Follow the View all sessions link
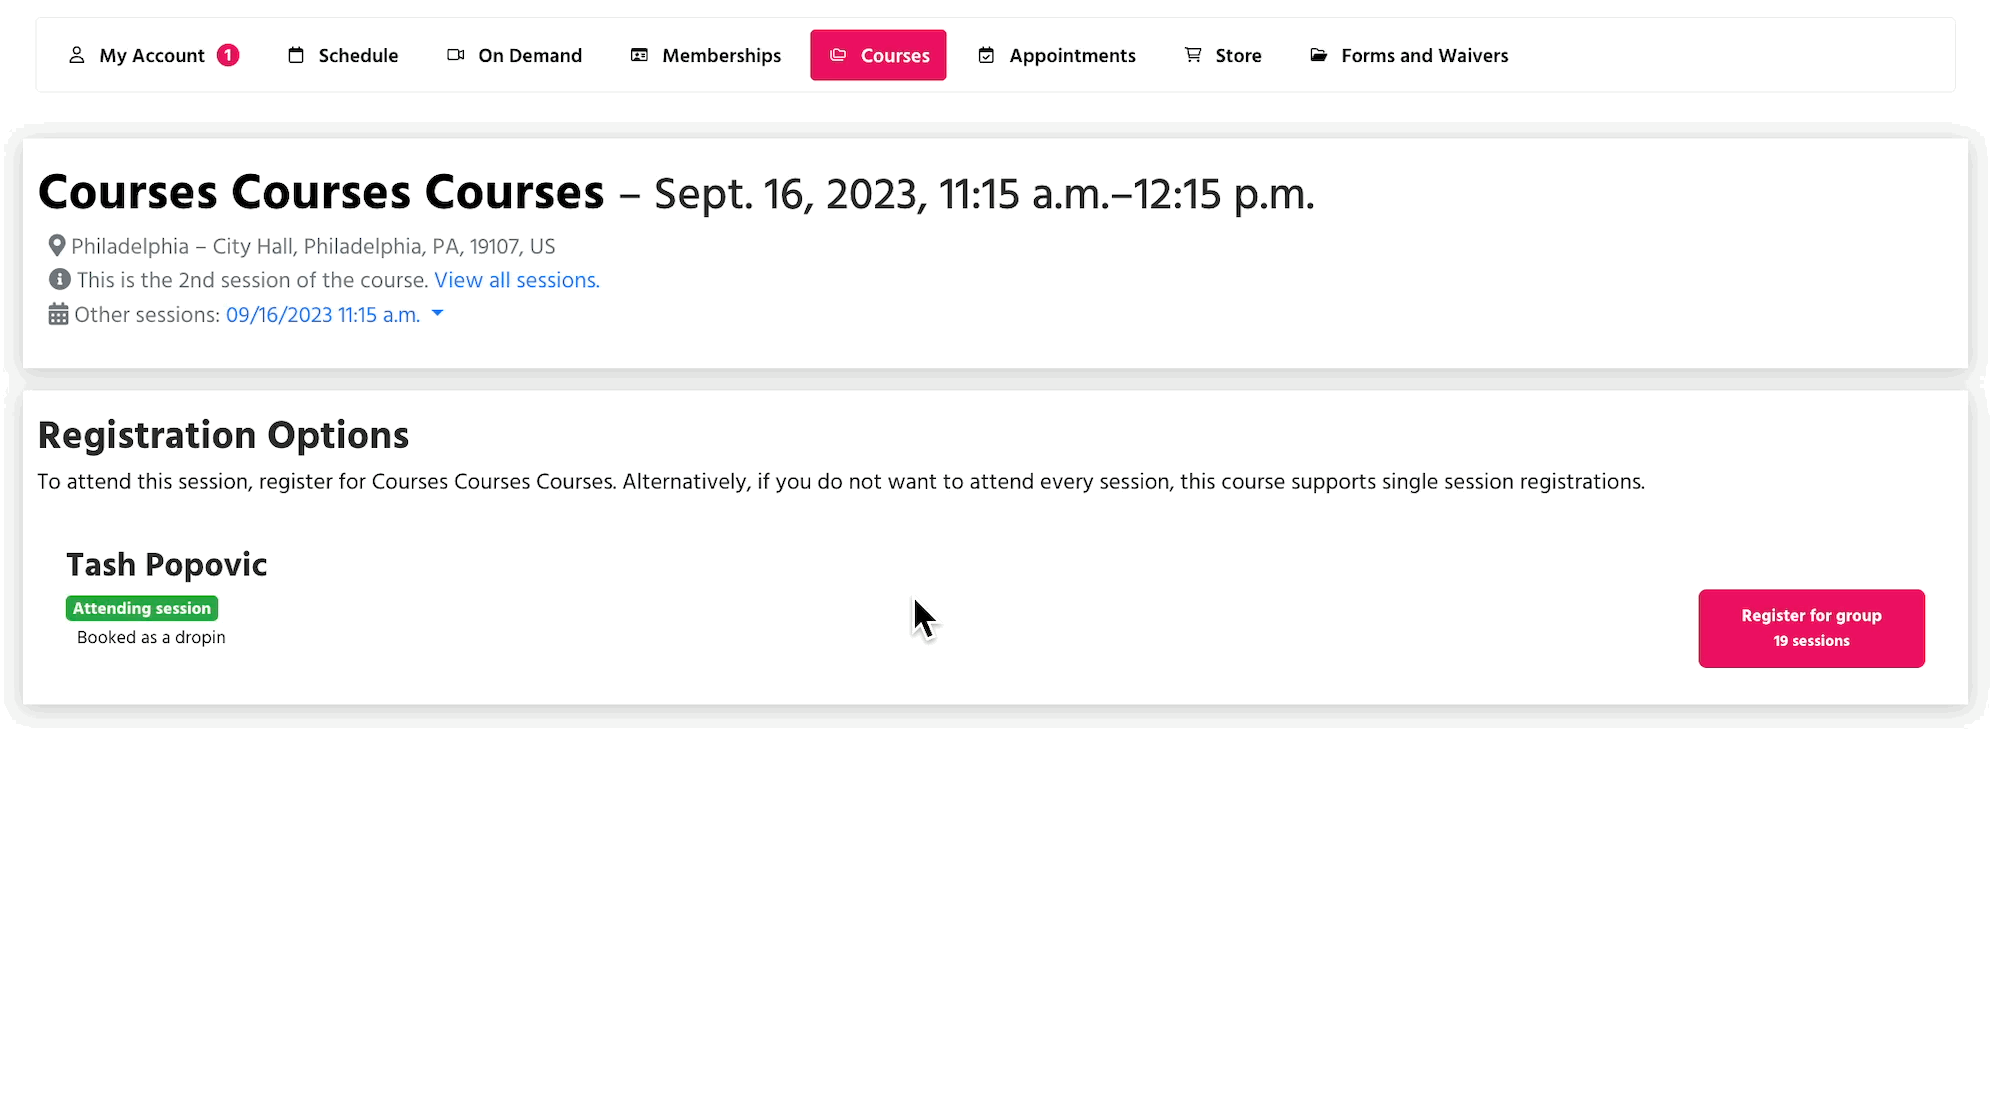This screenshot has height=1116, width=2000. click(x=516, y=280)
